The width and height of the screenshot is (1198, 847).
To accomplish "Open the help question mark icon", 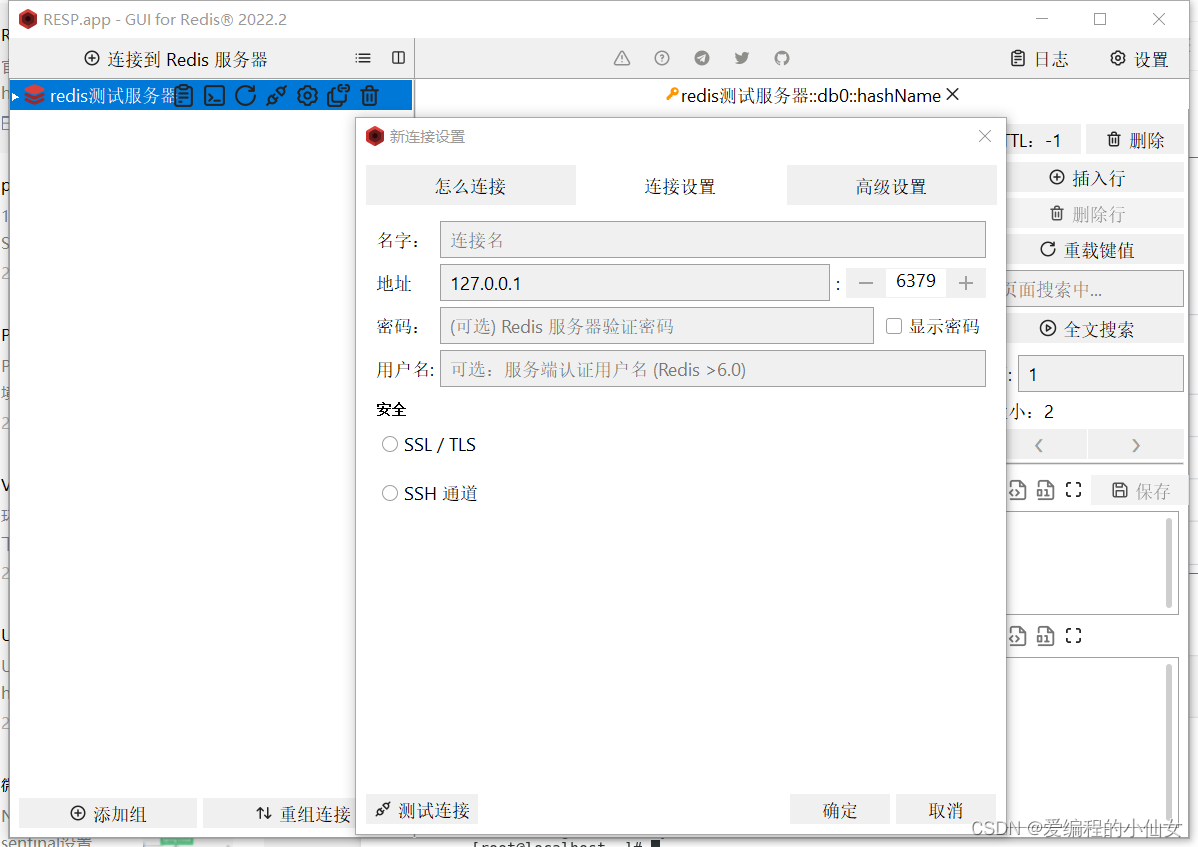I will coord(662,58).
